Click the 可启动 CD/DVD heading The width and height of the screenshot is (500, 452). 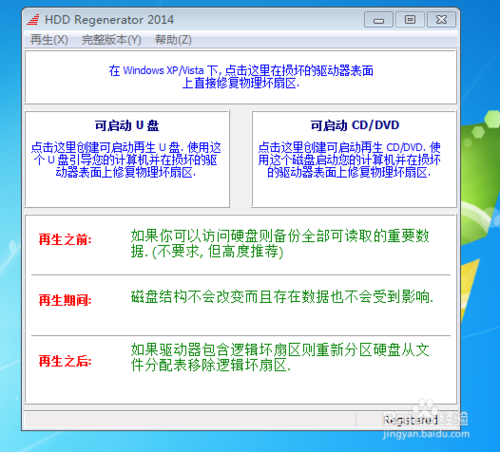[x=355, y=125]
